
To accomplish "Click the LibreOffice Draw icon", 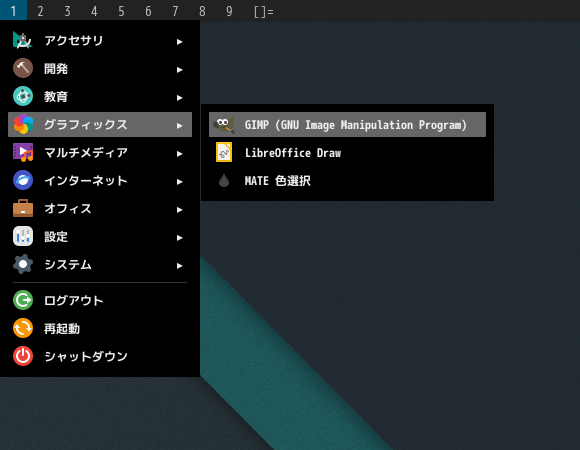I will point(224,152).
